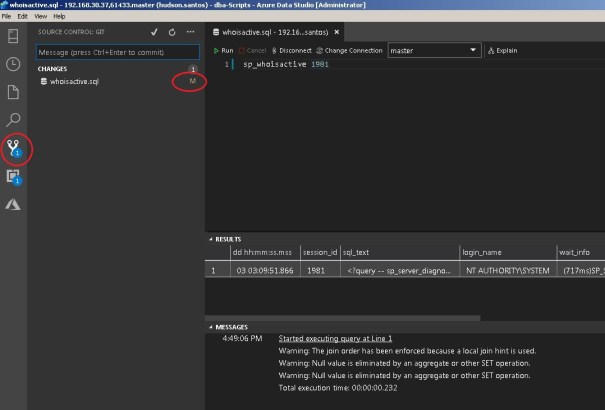Click Explain in the query toolbar
The width and height of the screenshot is (605, 410).
(503, 50)
